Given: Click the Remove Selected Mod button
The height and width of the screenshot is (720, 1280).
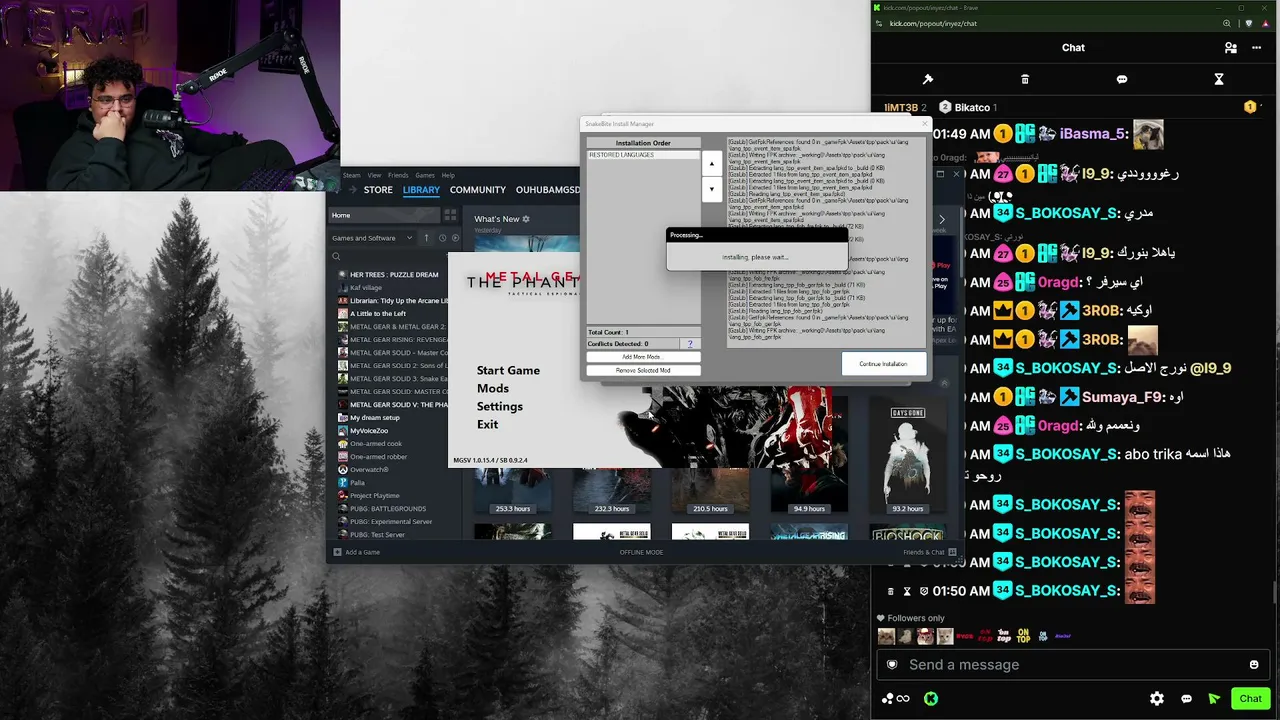Looking at the screenshot, I should click(643, 370).
